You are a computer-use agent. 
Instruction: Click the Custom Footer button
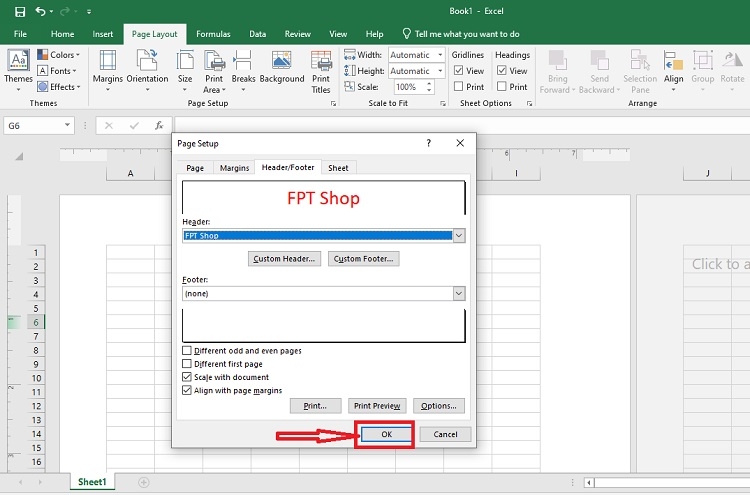click(x=364, y=259)
